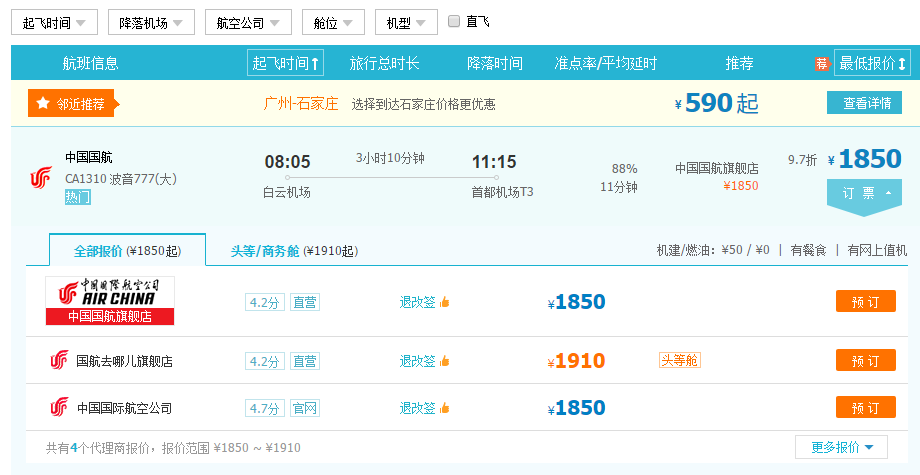Open the 广州-石家庄 route link
This screenshot has width=920, height=475.
coord(301,104)
